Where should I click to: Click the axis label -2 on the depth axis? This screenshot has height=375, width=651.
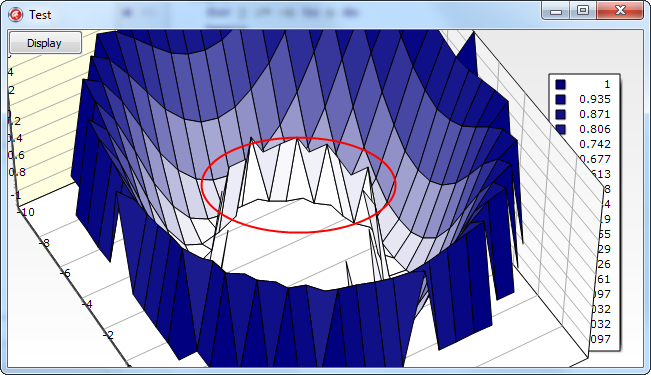pyautogui.click(x=108, y=335)
